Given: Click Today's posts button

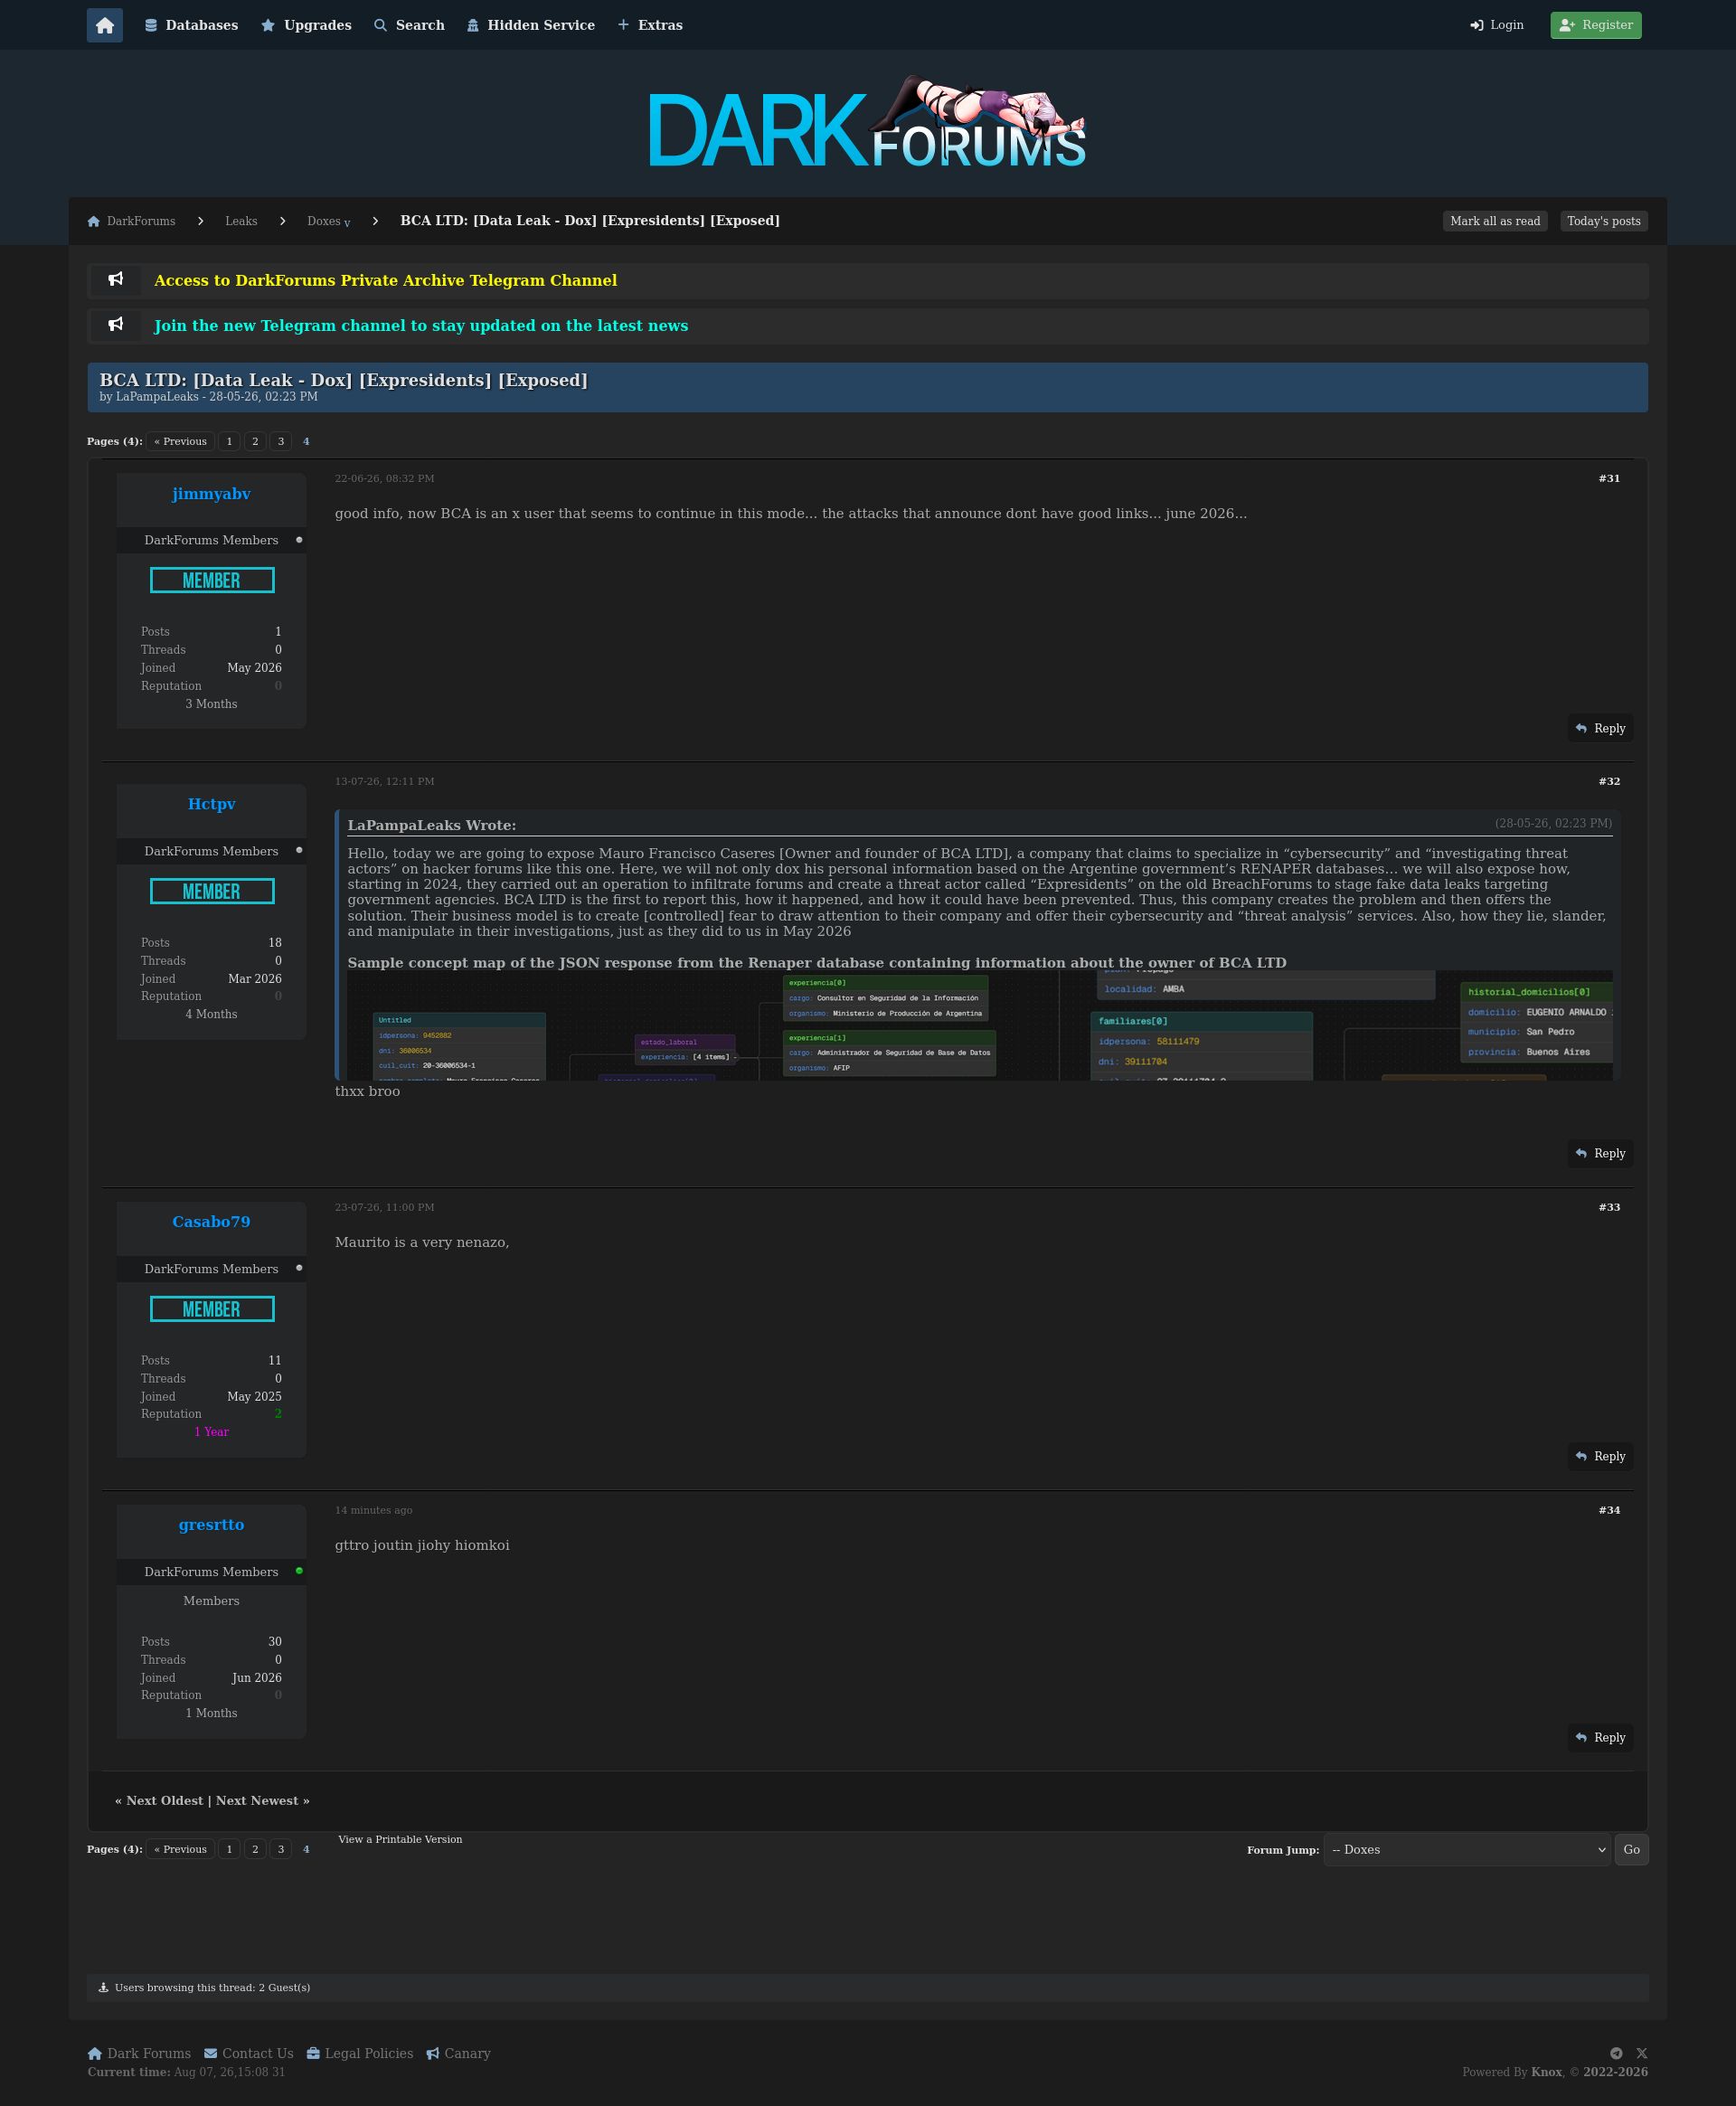Looking at the screenshot, I should pyautogui.click(x=1604, y=221).
